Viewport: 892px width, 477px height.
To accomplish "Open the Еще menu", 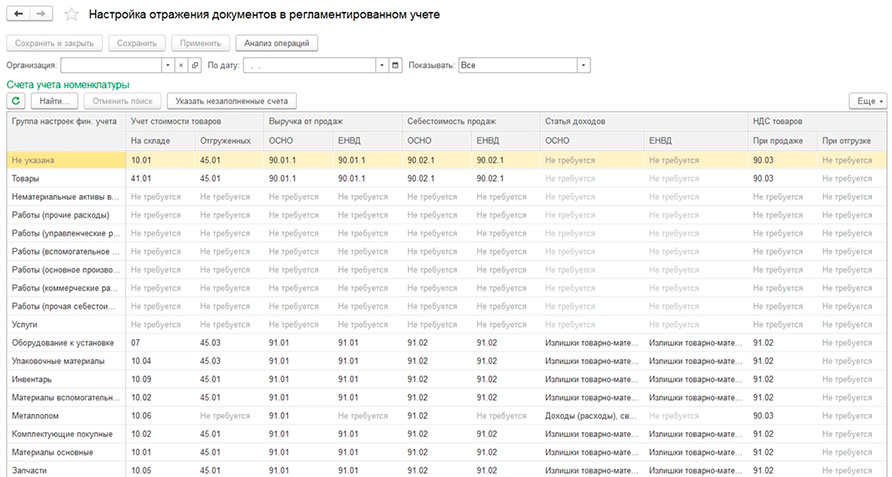I will pos(868,101).
